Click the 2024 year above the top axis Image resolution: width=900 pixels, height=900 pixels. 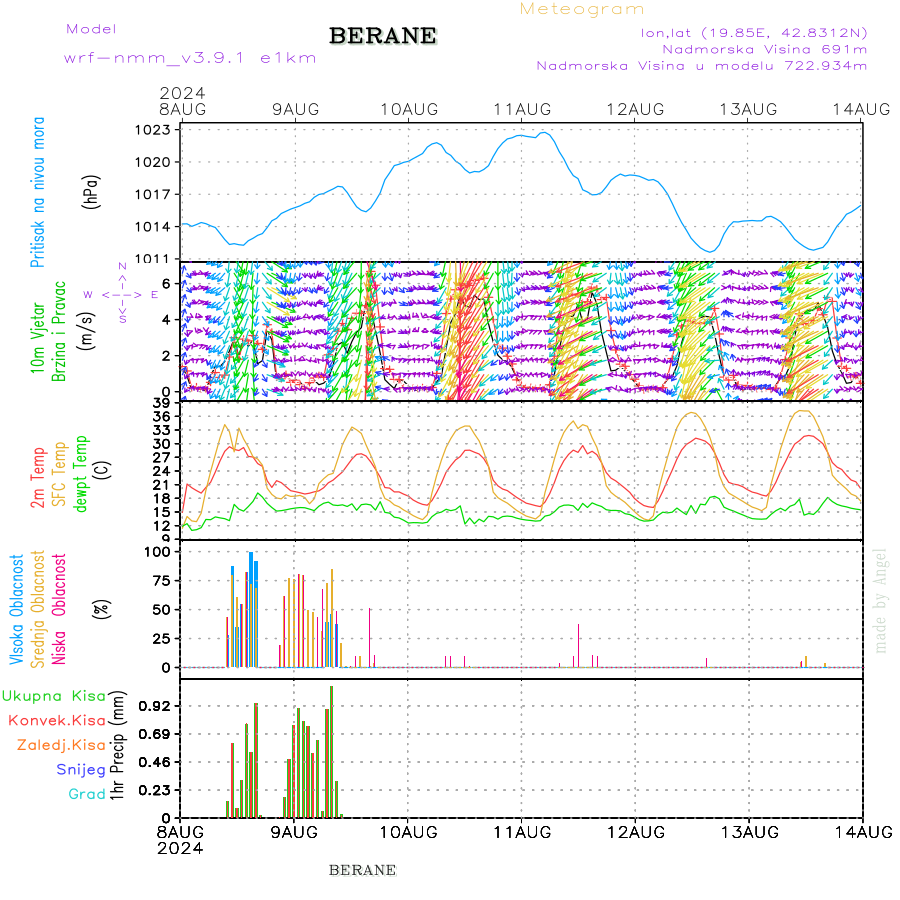pos(182,92)
